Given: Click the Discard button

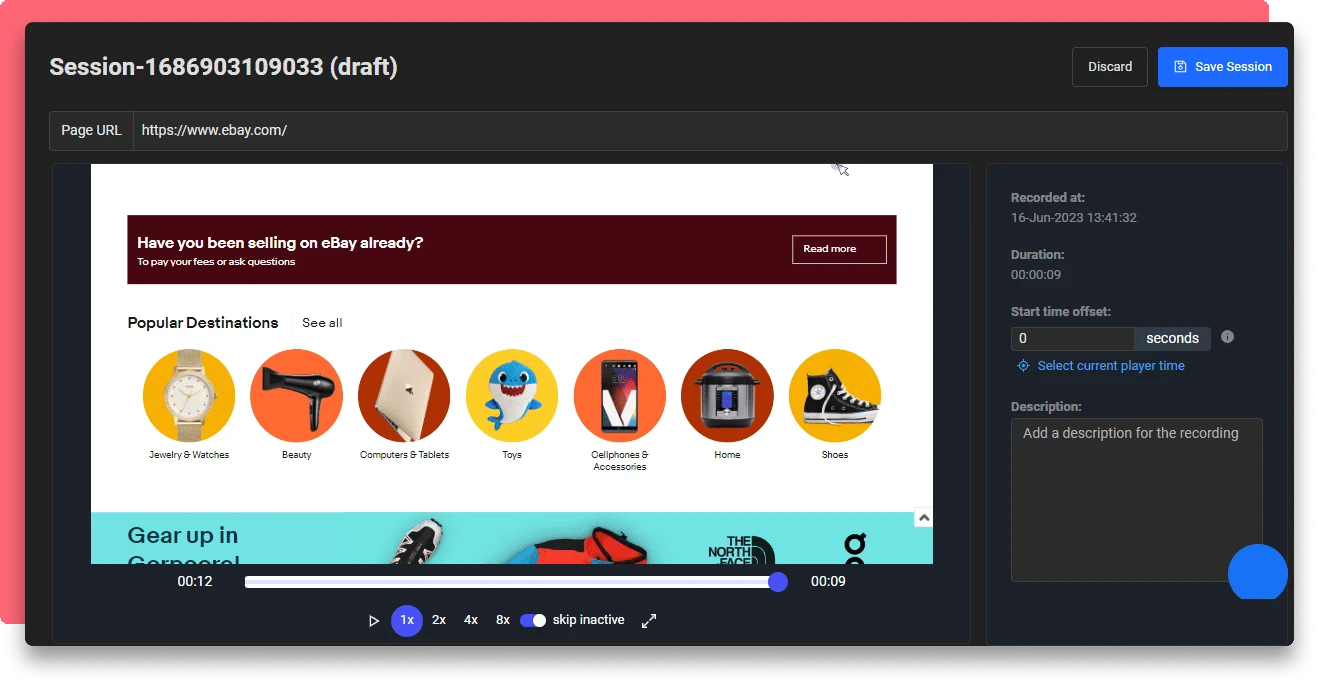Looking at the screenshot, I should click(x=1110, y=67).
